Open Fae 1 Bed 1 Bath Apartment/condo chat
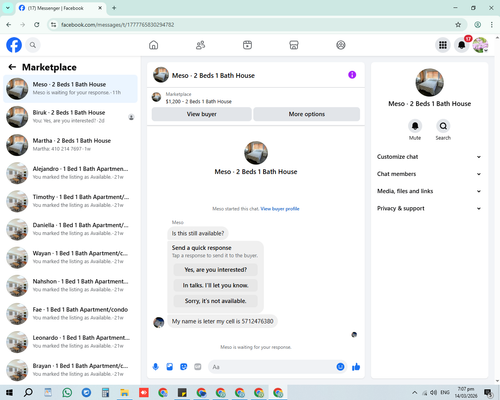500x400 pixels. click(x=70, y=314)
